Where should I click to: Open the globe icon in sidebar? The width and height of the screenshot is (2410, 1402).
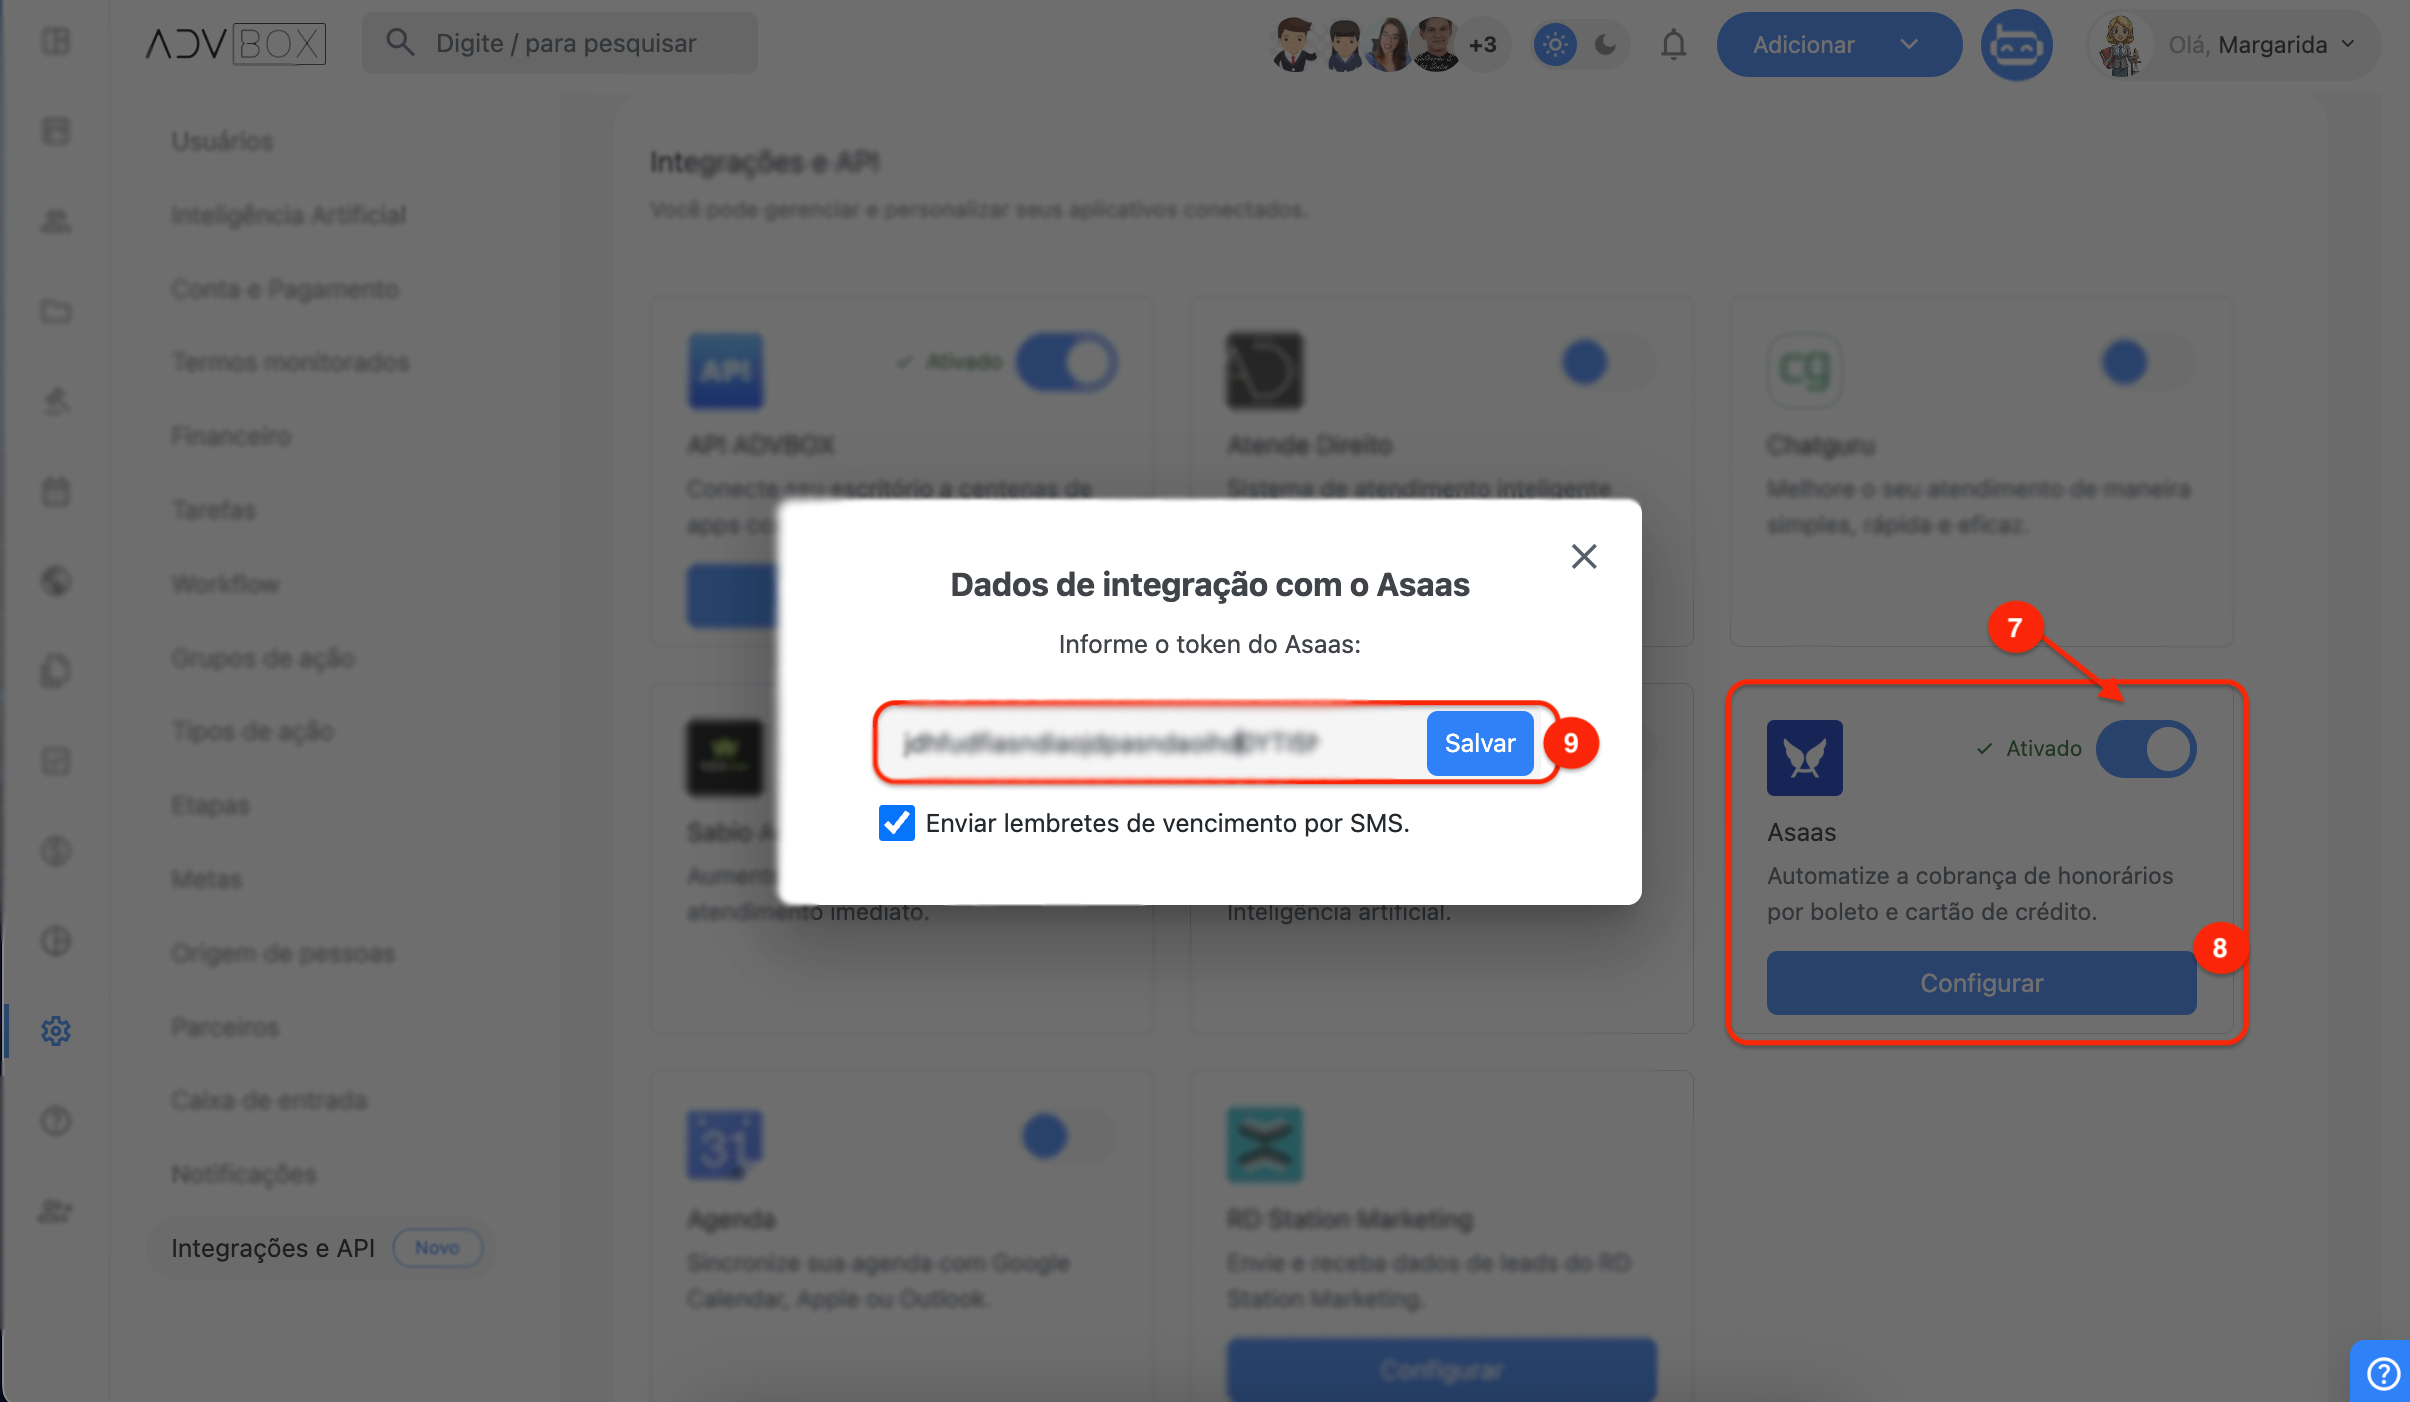[x=56, y=581]
